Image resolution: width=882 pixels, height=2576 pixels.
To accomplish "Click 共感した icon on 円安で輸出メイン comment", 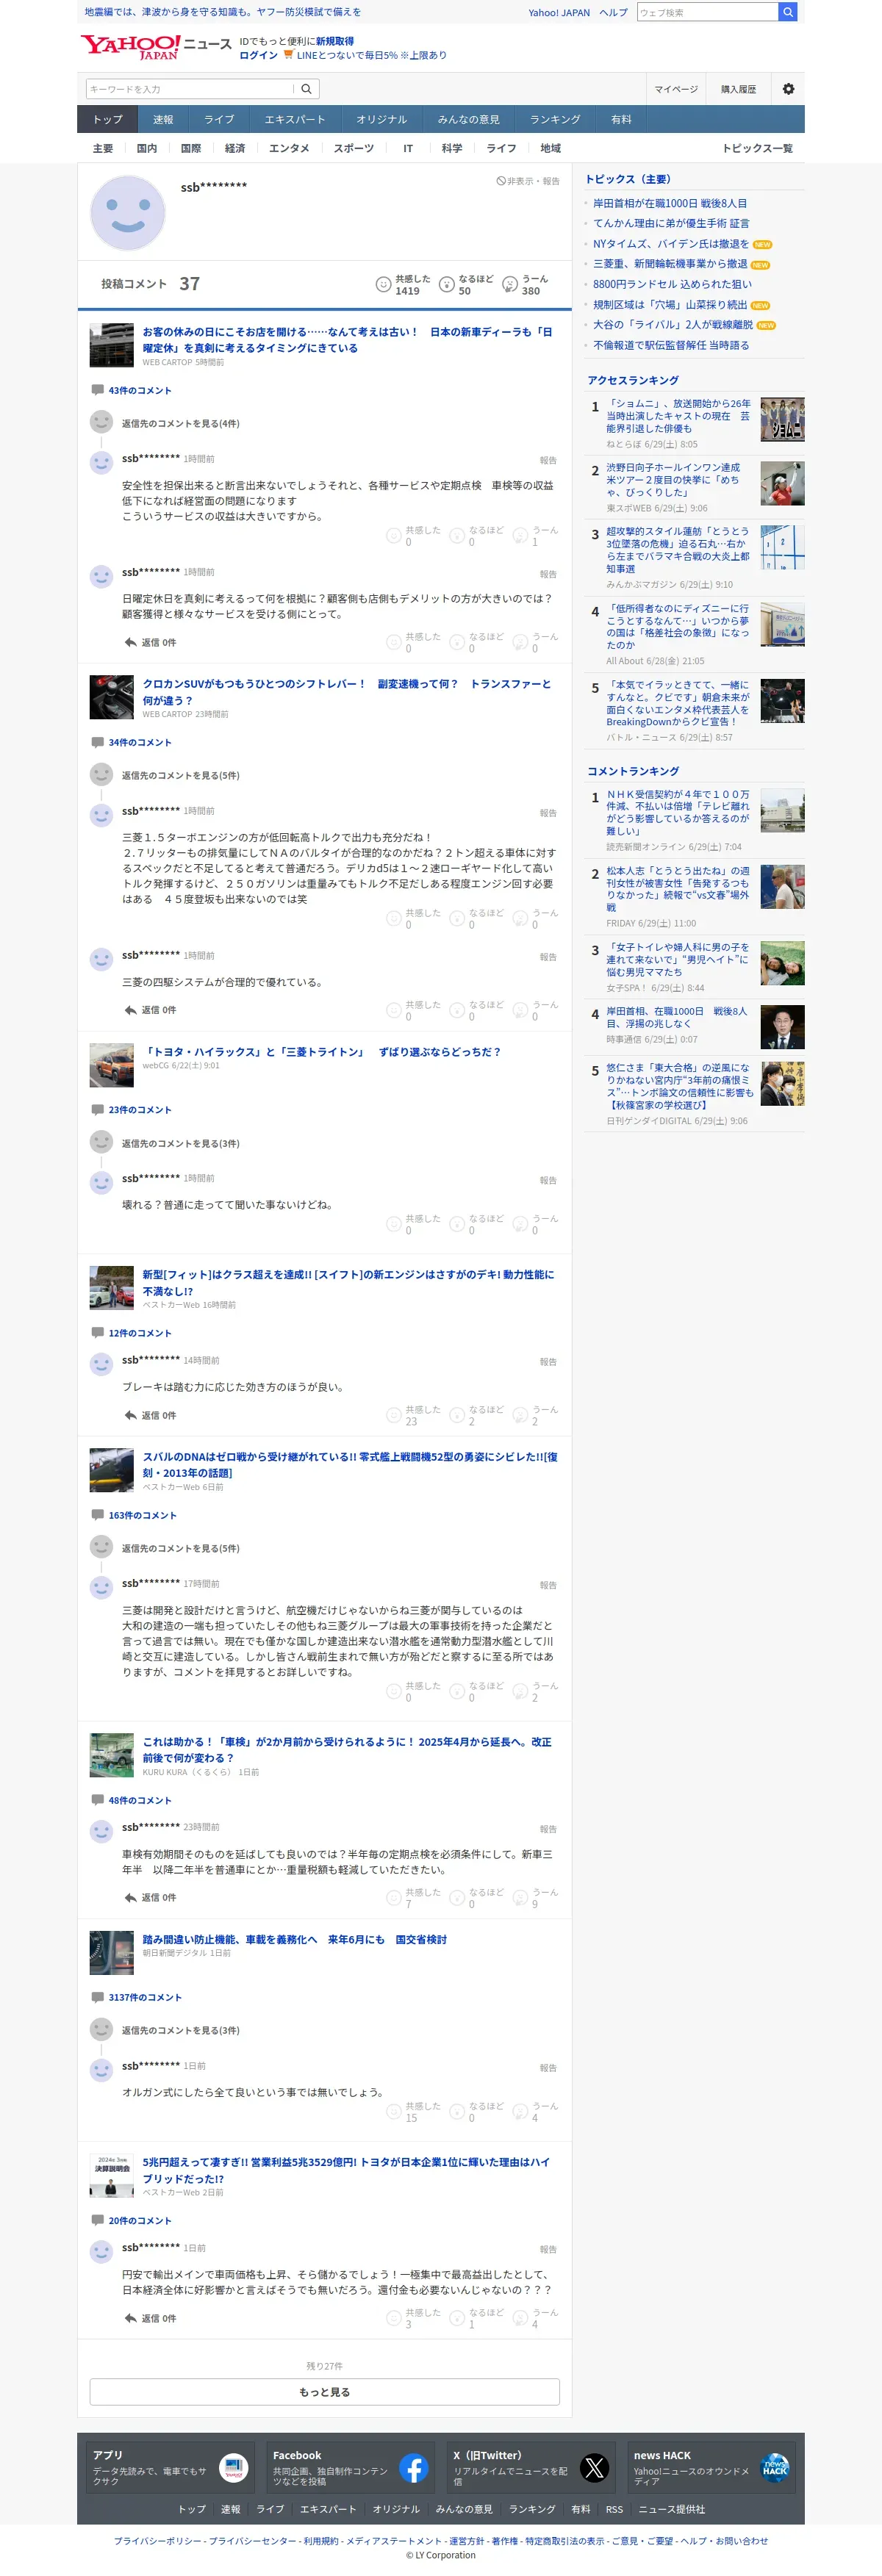I will pyautogui.click(x=393, y=2318).
